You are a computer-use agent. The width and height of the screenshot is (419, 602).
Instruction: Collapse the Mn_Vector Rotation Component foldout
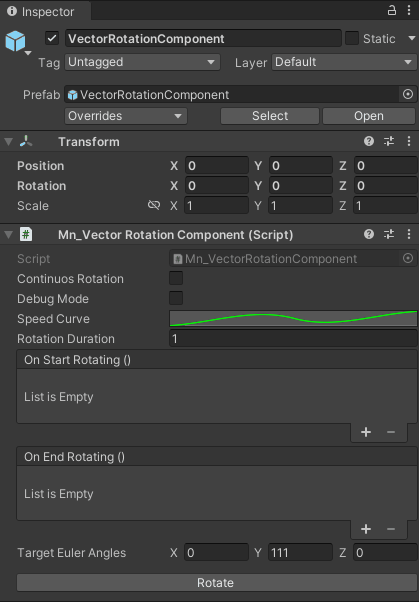[x=8, y=235]
